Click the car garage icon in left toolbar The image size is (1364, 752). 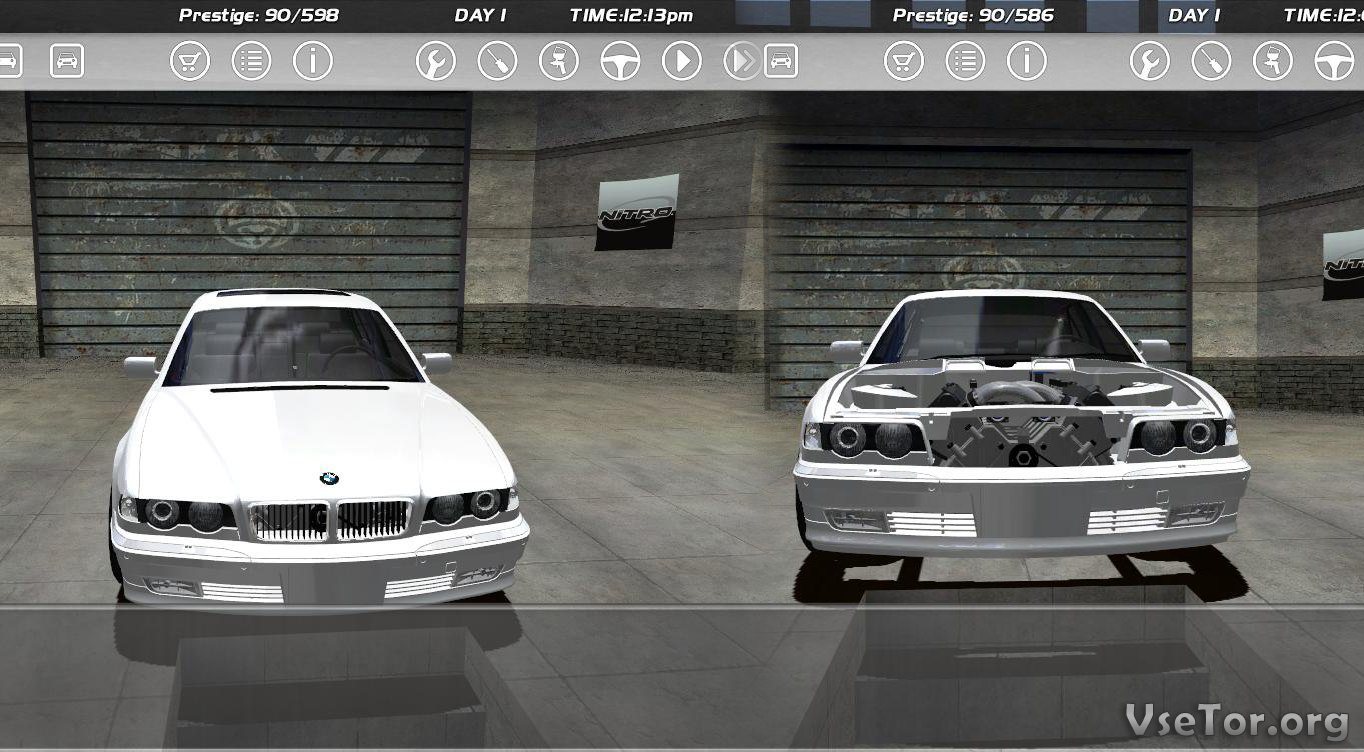(67, 62)
